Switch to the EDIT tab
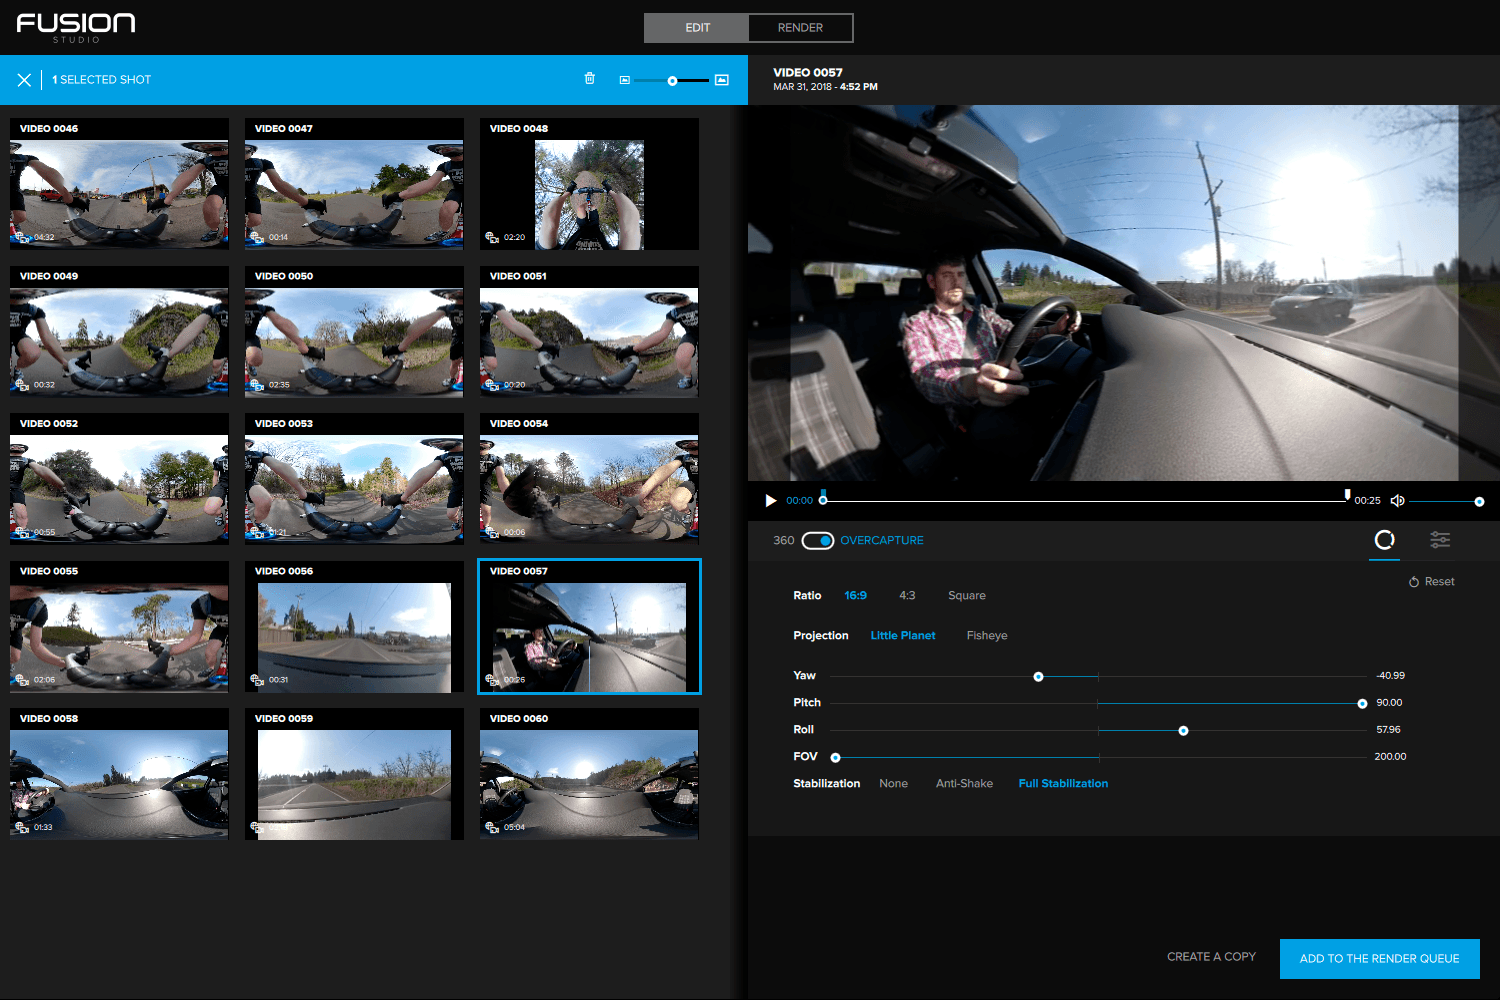1500x1000 pixels. click(x=697, y=28)
